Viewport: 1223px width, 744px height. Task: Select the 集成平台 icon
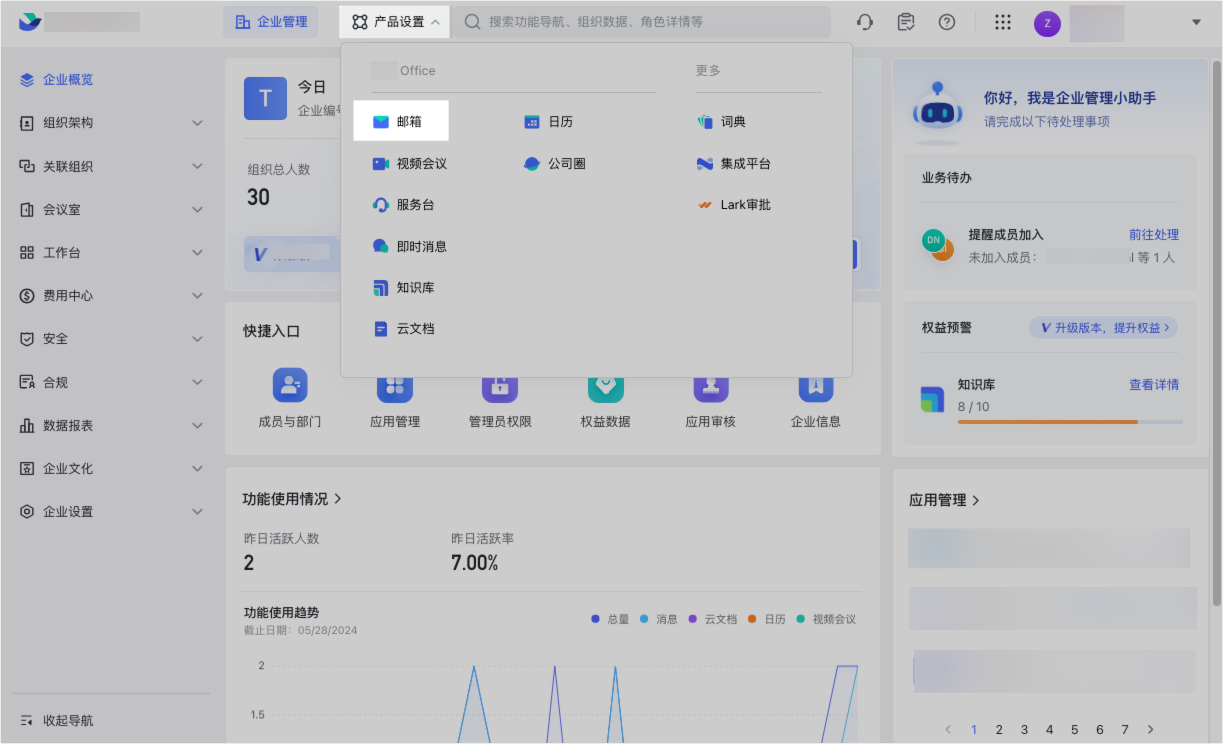pyautogui.click(x=705, y=163)
